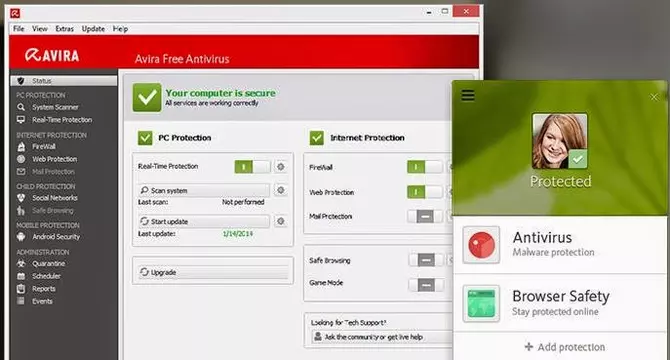Click the Start update button
This screenshot has width=670, height=360.
click(204, 221)
